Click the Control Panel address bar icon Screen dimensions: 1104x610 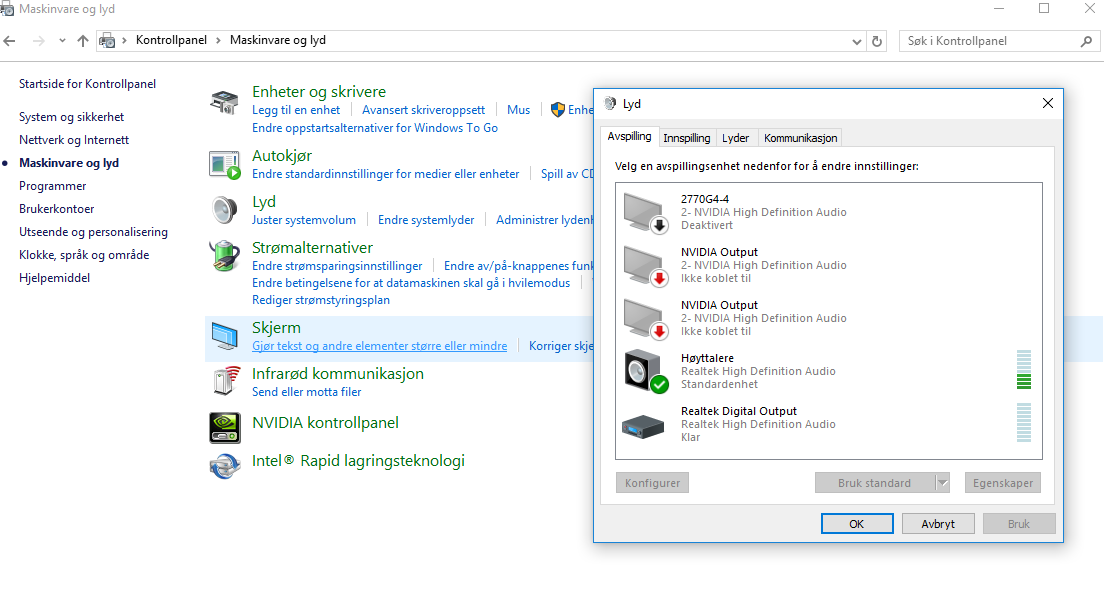[107, 41]
